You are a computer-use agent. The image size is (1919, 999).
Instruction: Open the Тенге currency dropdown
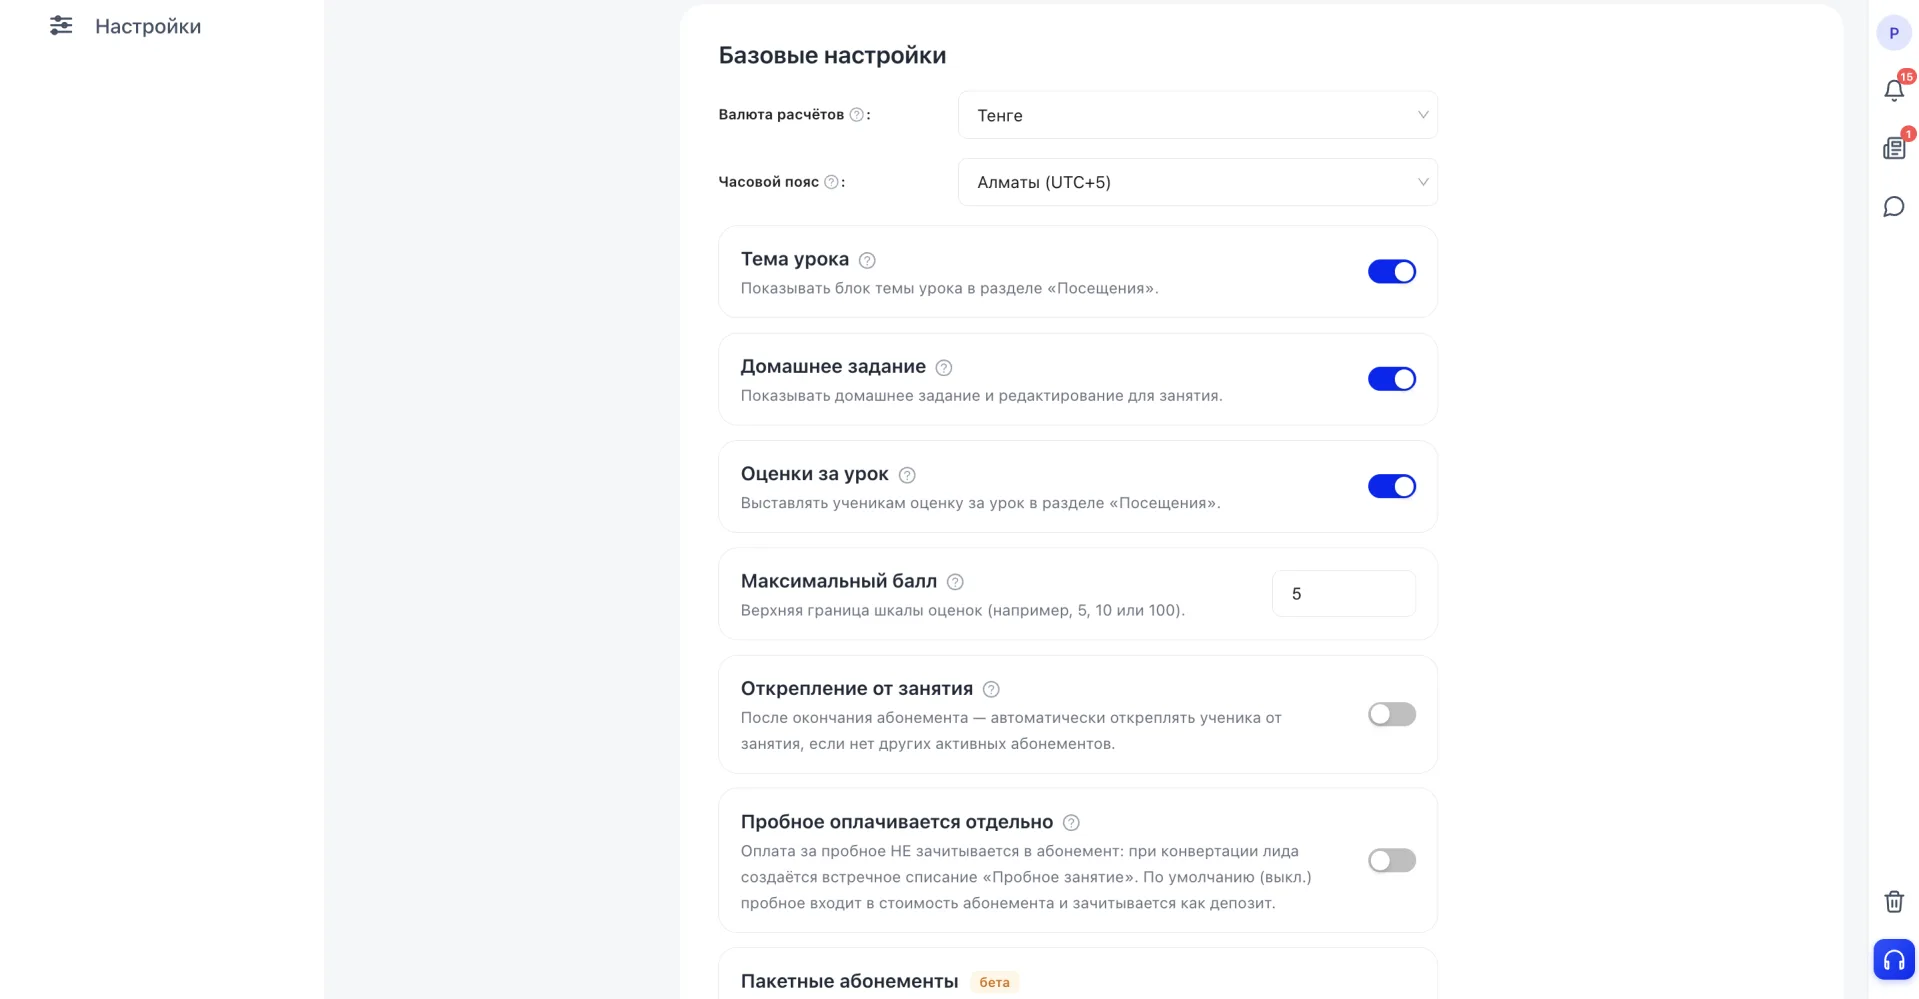point(1197,115)
